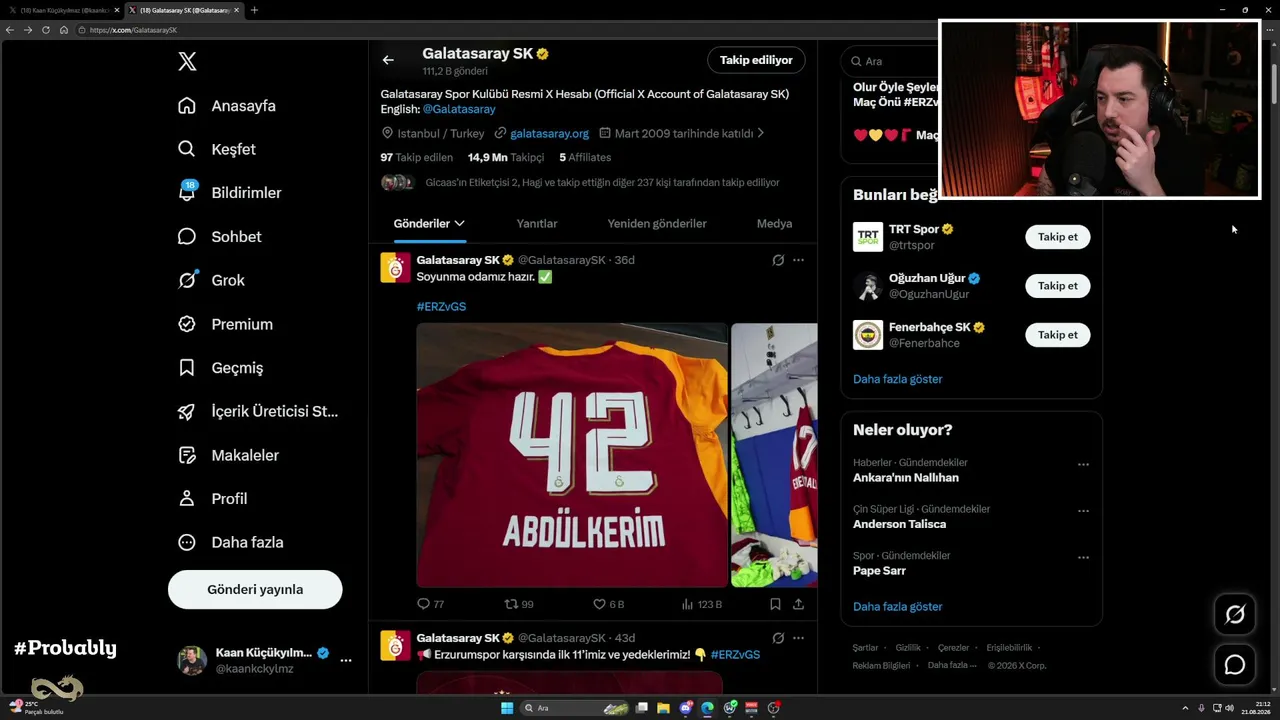
Task: Open the Fenerbahçe SK profile avatar
Action: [868, 335]
